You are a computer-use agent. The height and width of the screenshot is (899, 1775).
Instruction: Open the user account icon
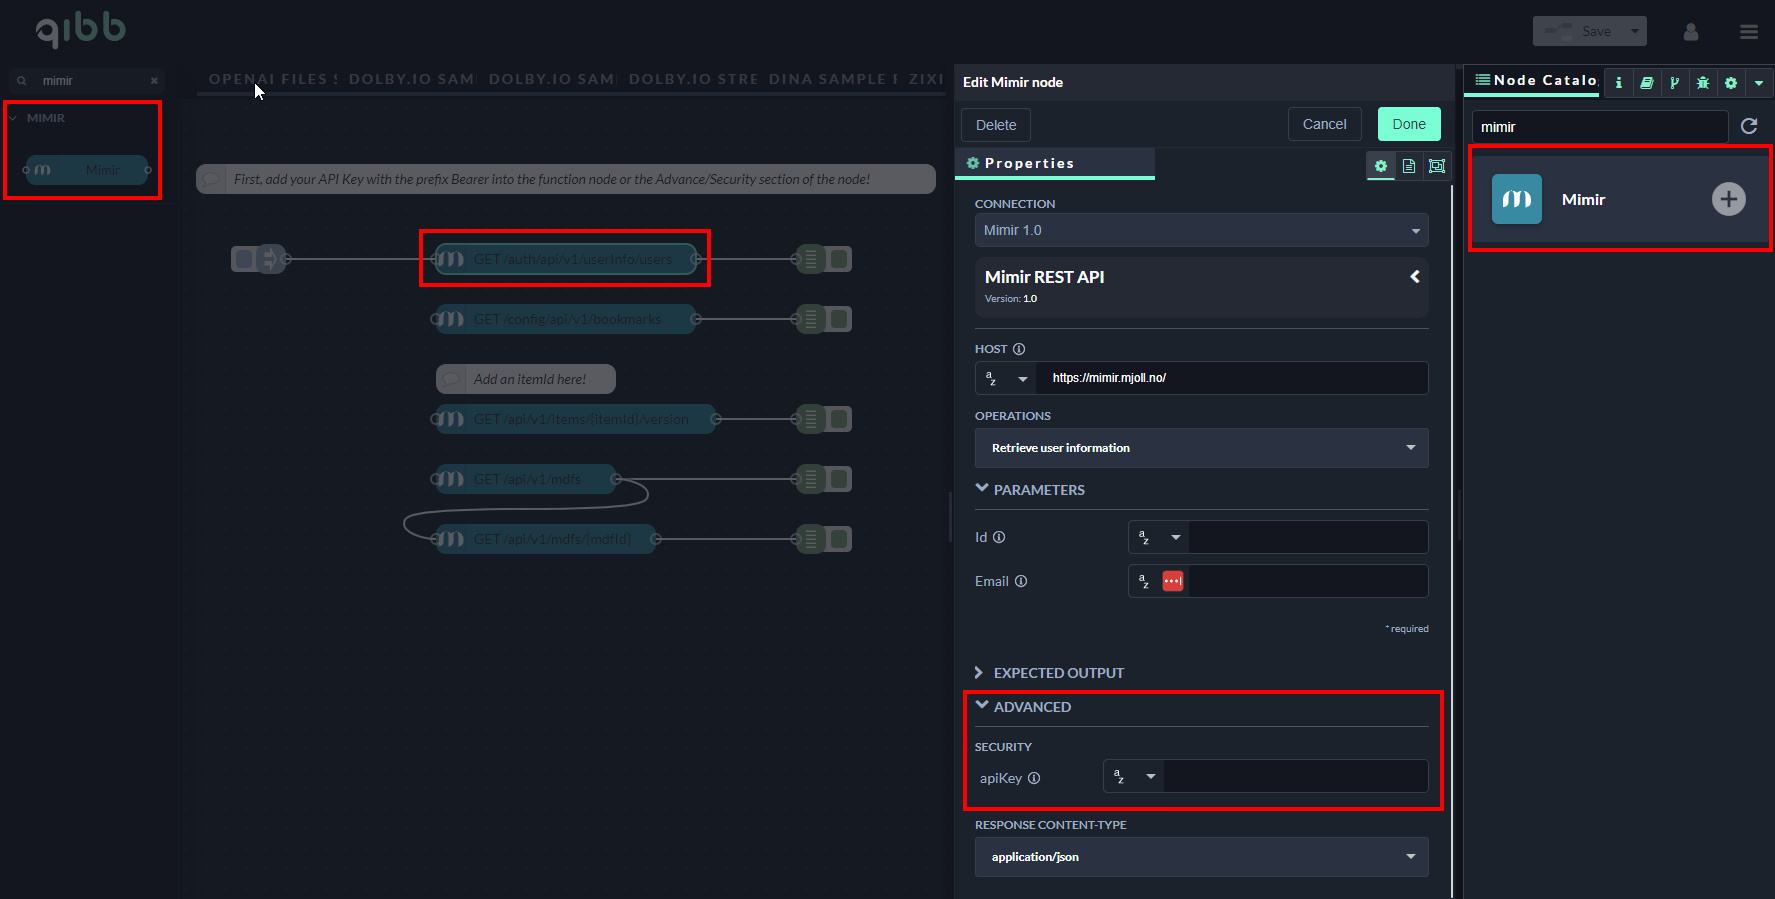(1691, 32)
